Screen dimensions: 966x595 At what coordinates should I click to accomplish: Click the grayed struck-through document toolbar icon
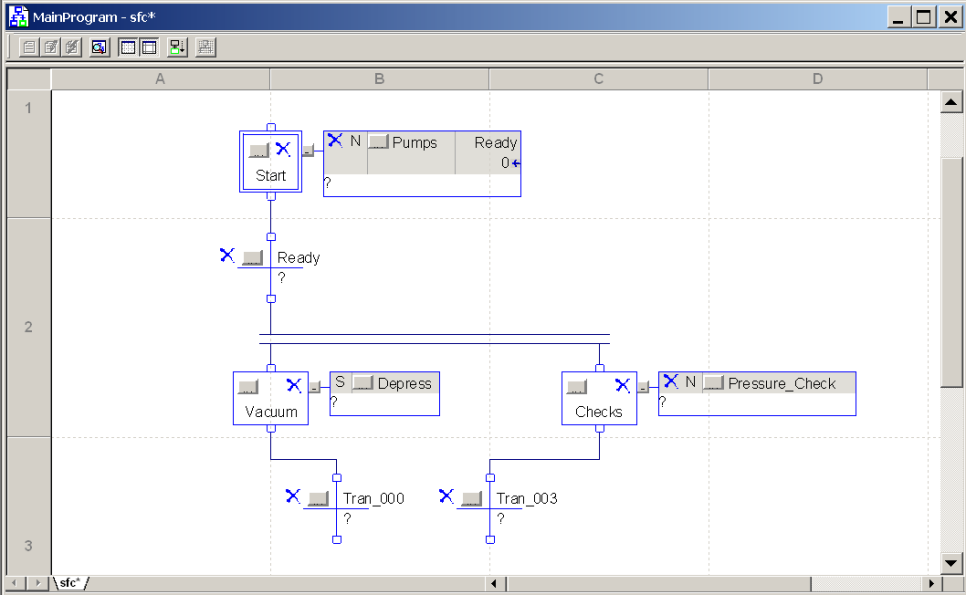(72, 47)
